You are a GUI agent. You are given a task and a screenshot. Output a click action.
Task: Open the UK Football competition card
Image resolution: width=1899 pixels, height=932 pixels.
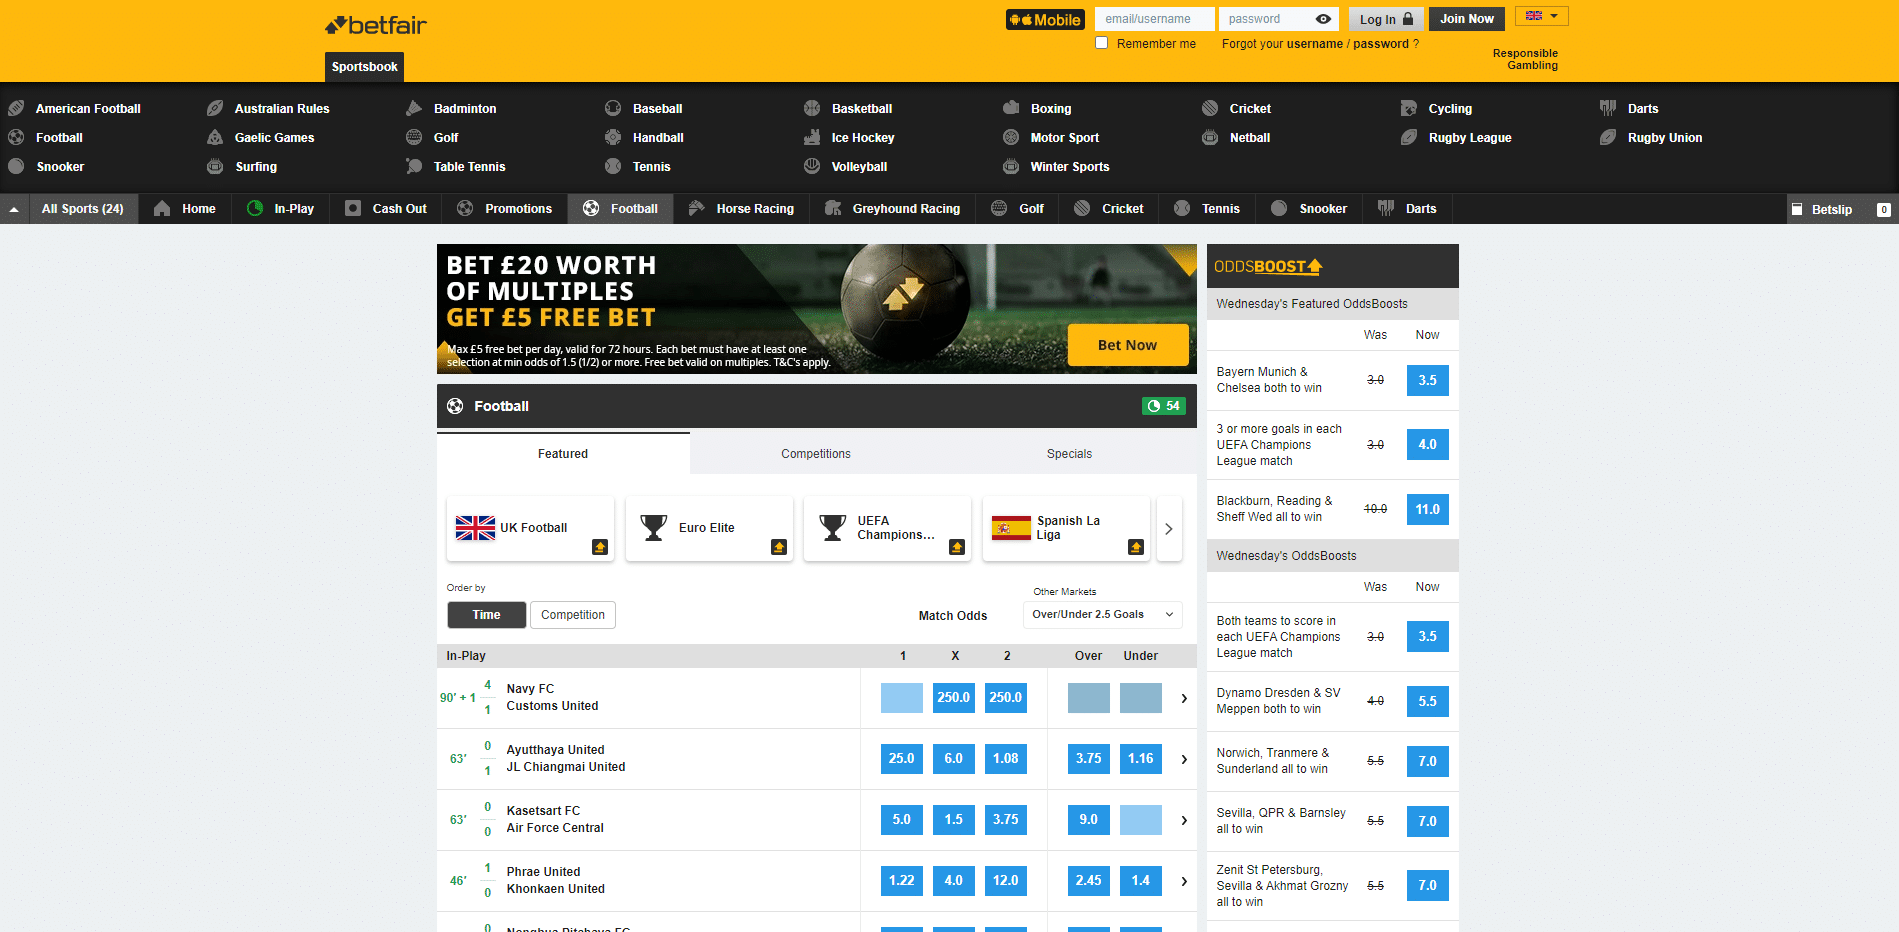coord(530,528)
